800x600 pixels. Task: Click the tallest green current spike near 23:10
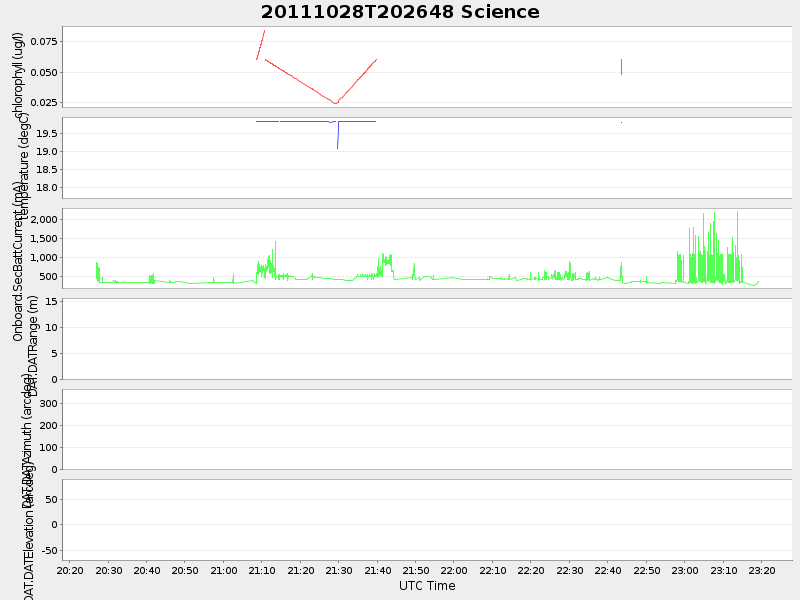click(x=737, y=247)
